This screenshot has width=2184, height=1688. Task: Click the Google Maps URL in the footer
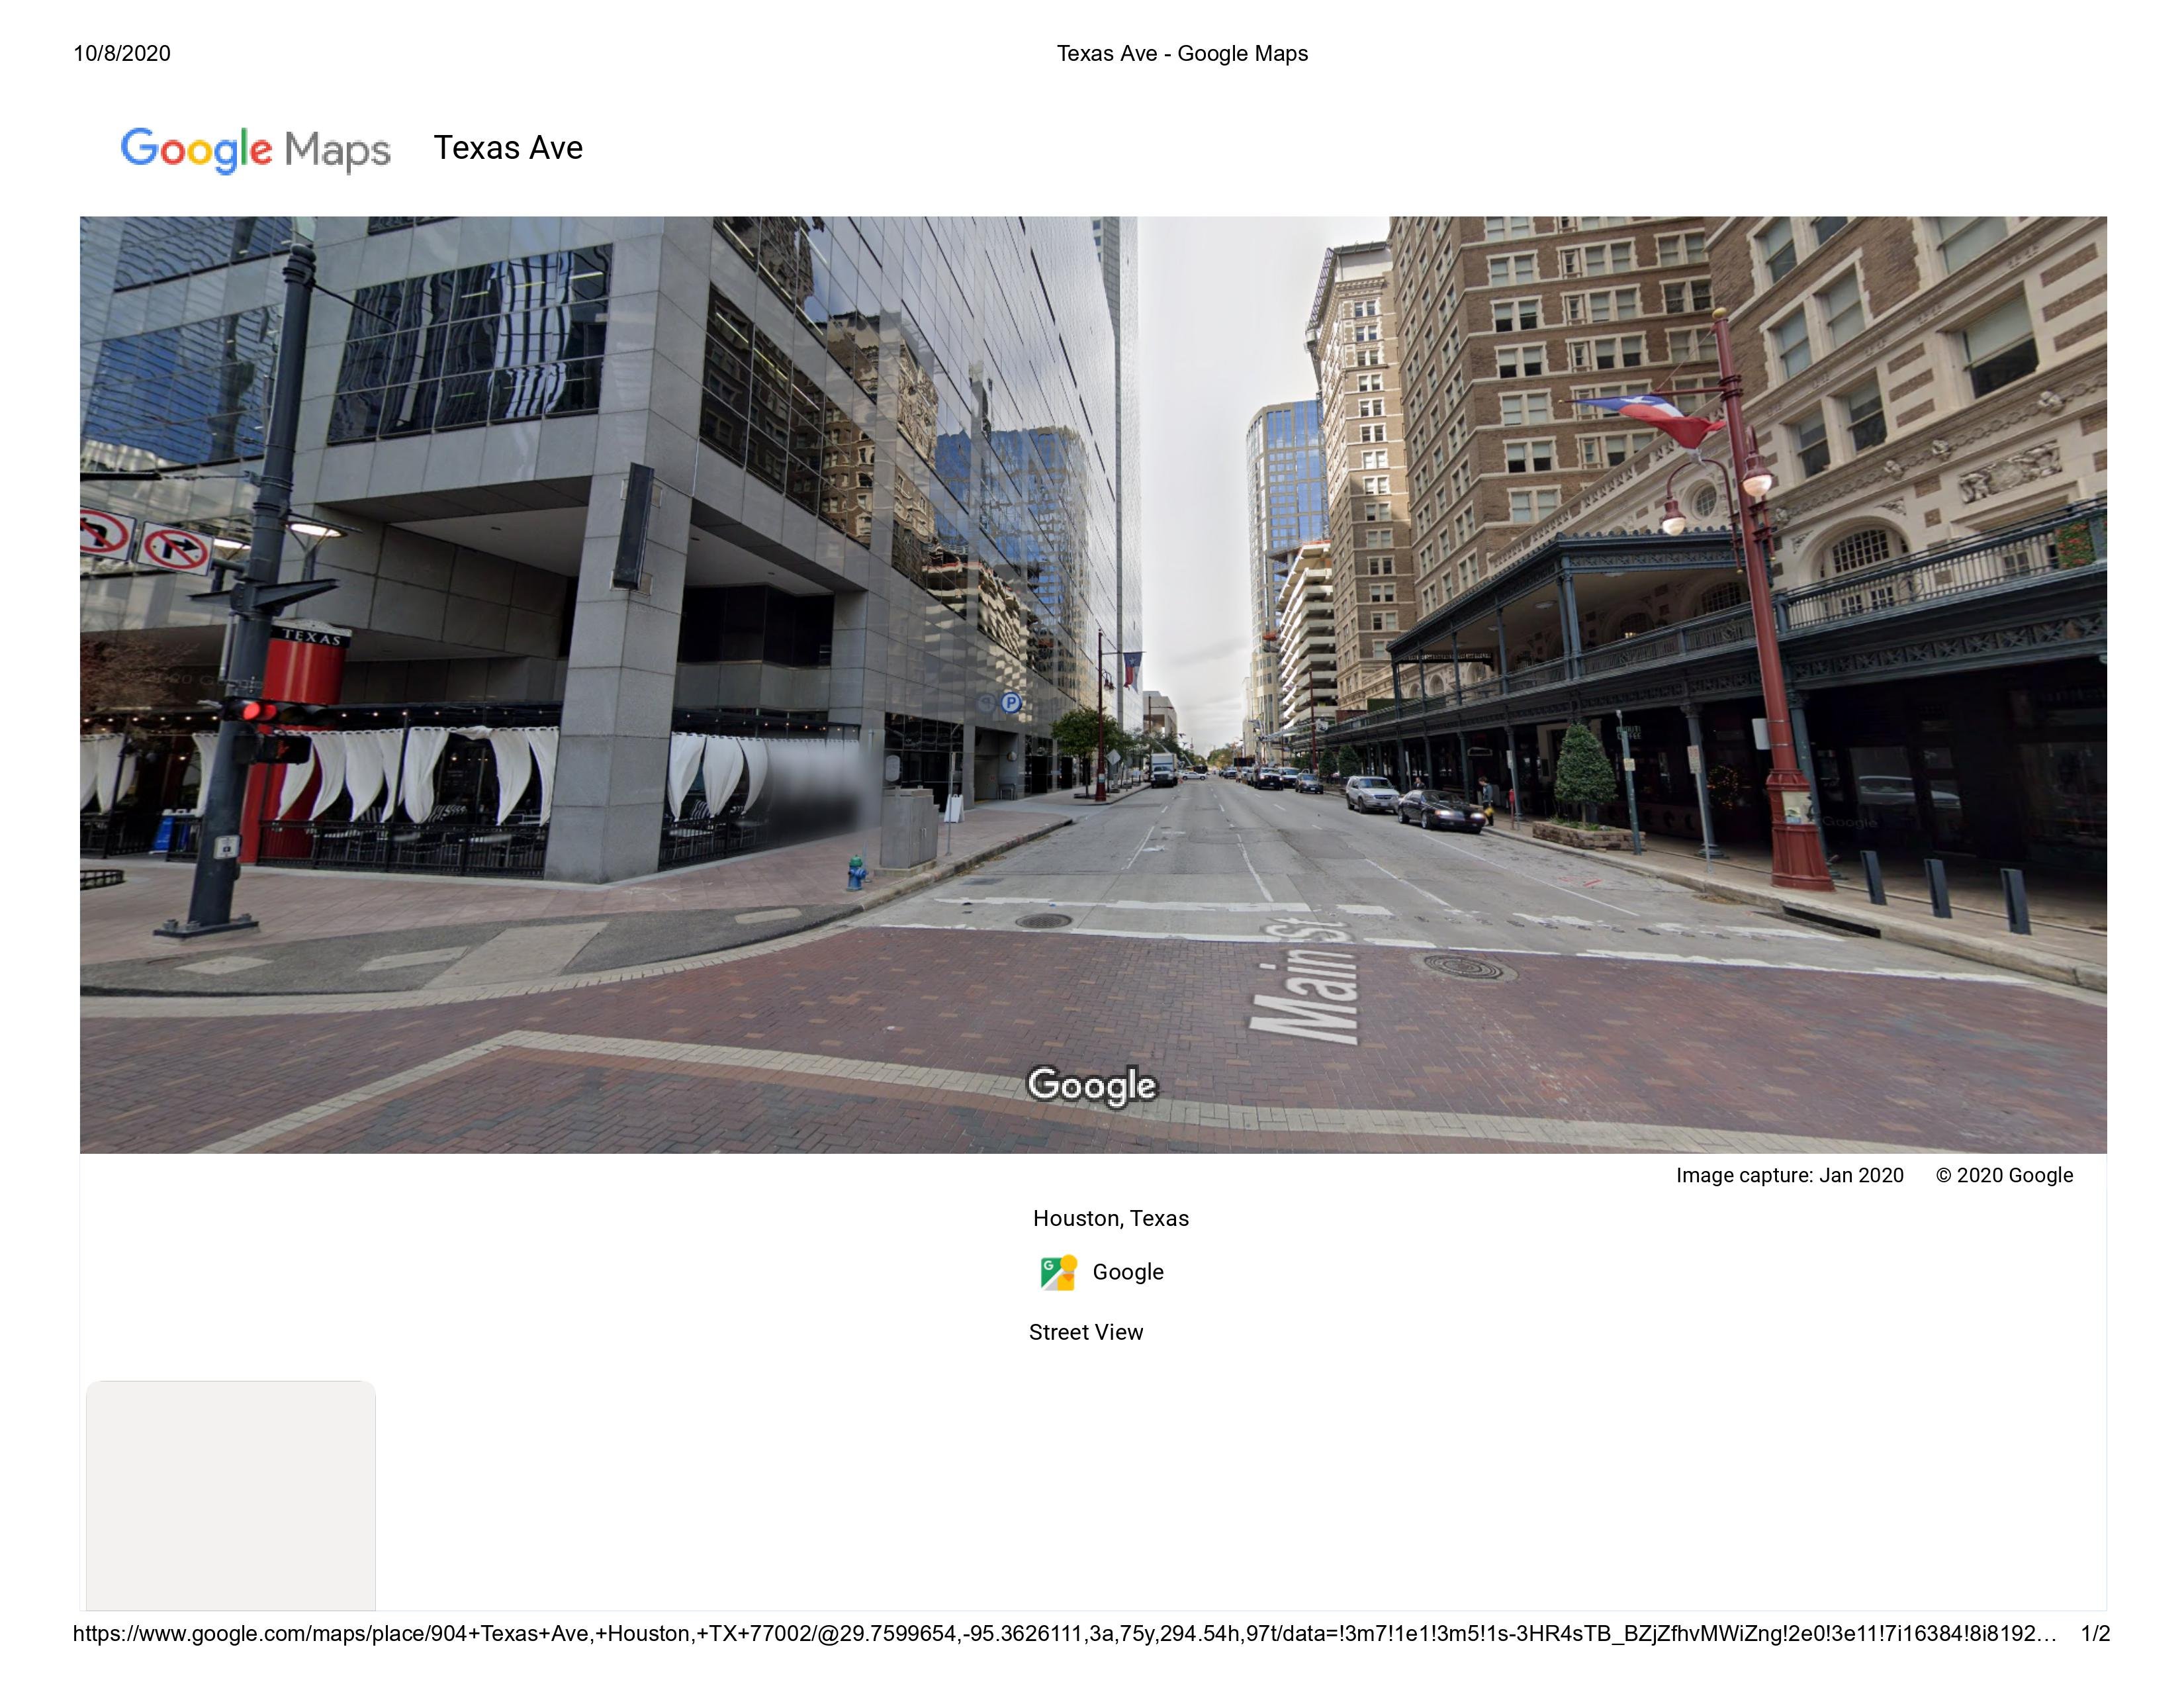tap(1064, 1634)
